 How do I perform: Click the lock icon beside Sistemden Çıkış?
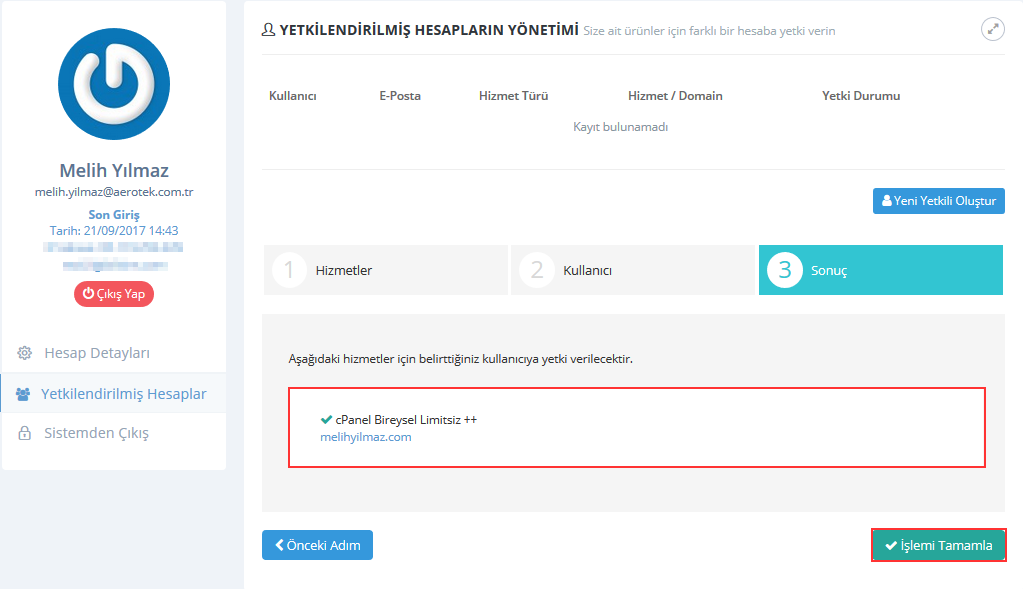coord(24,434)
